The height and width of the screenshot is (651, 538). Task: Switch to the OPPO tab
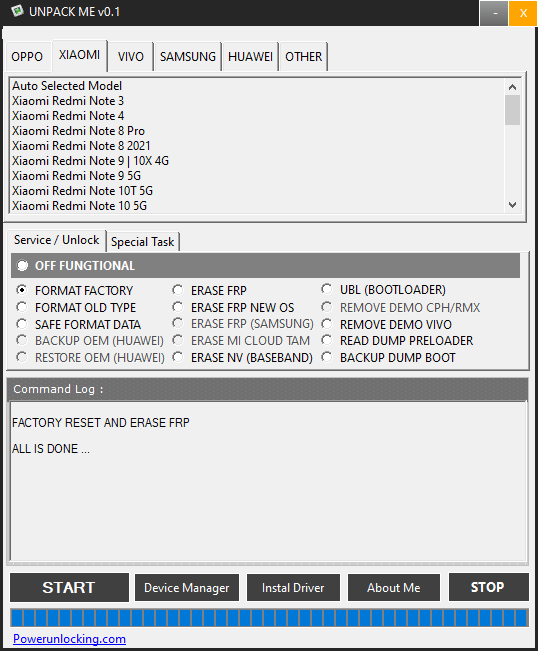(x=27, y=56)
